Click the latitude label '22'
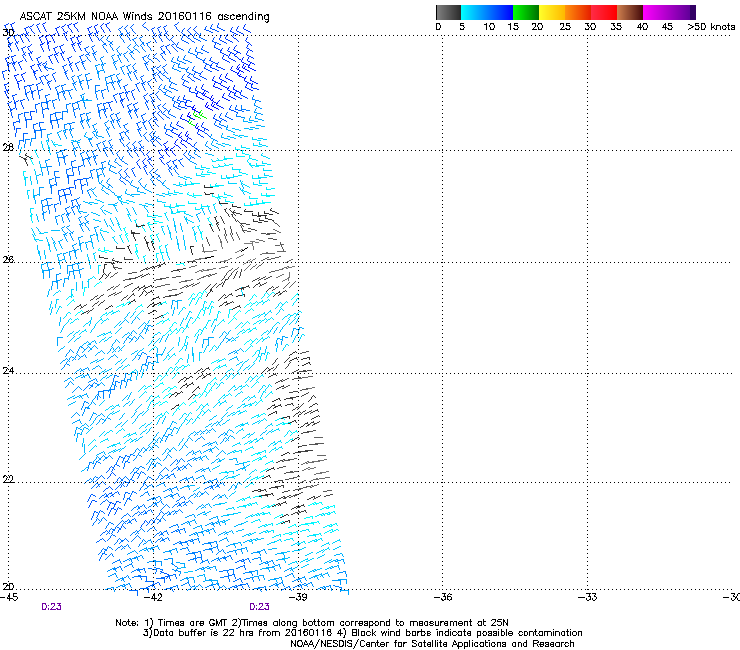This screenshot has width=740, height=650. 8,480
